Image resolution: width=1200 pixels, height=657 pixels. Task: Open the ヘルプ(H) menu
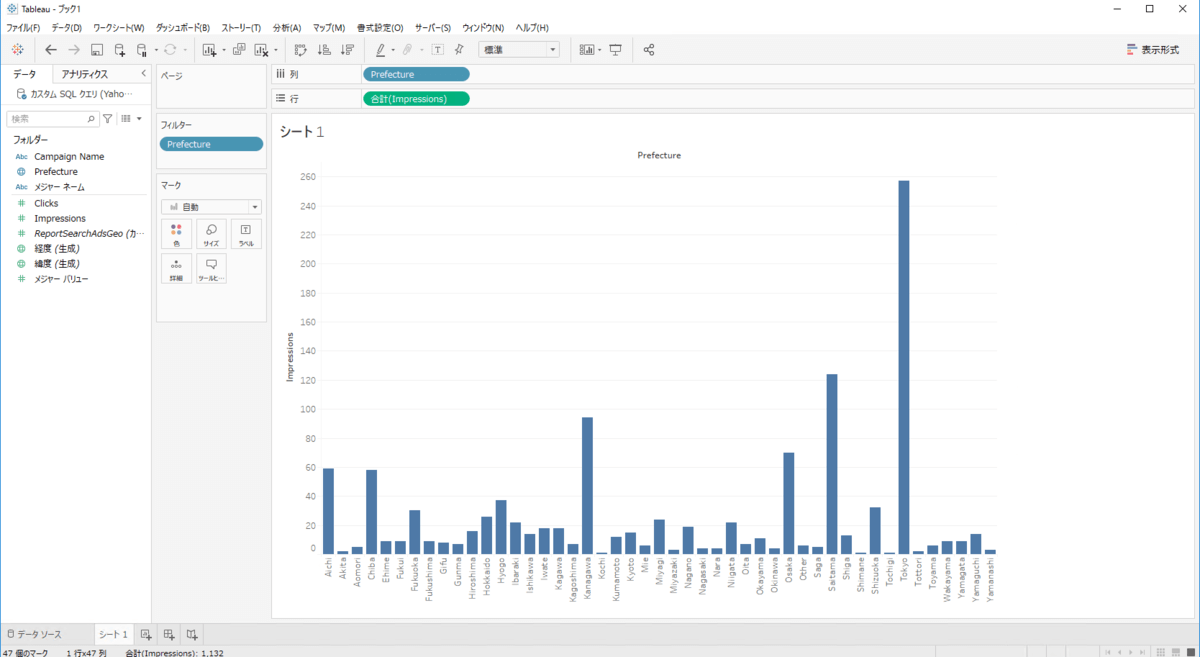pyautogui.click(x=532, y=27)
